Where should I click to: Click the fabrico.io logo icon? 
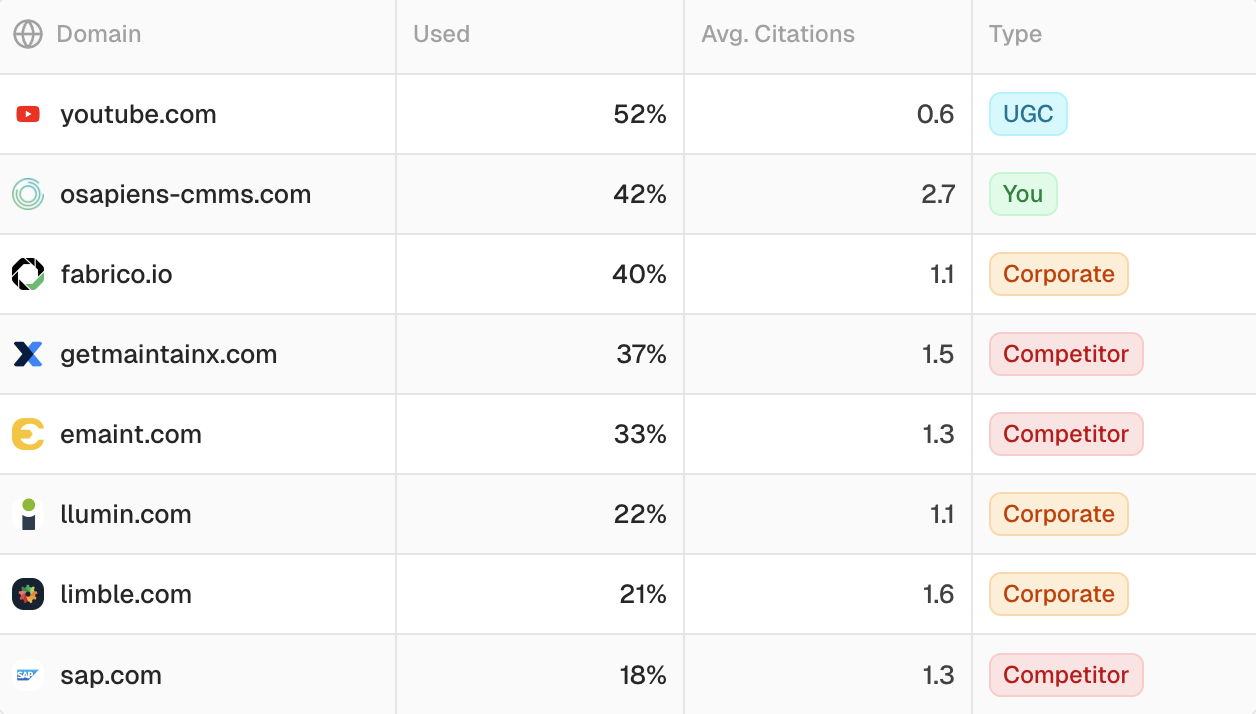click(28, 274)
